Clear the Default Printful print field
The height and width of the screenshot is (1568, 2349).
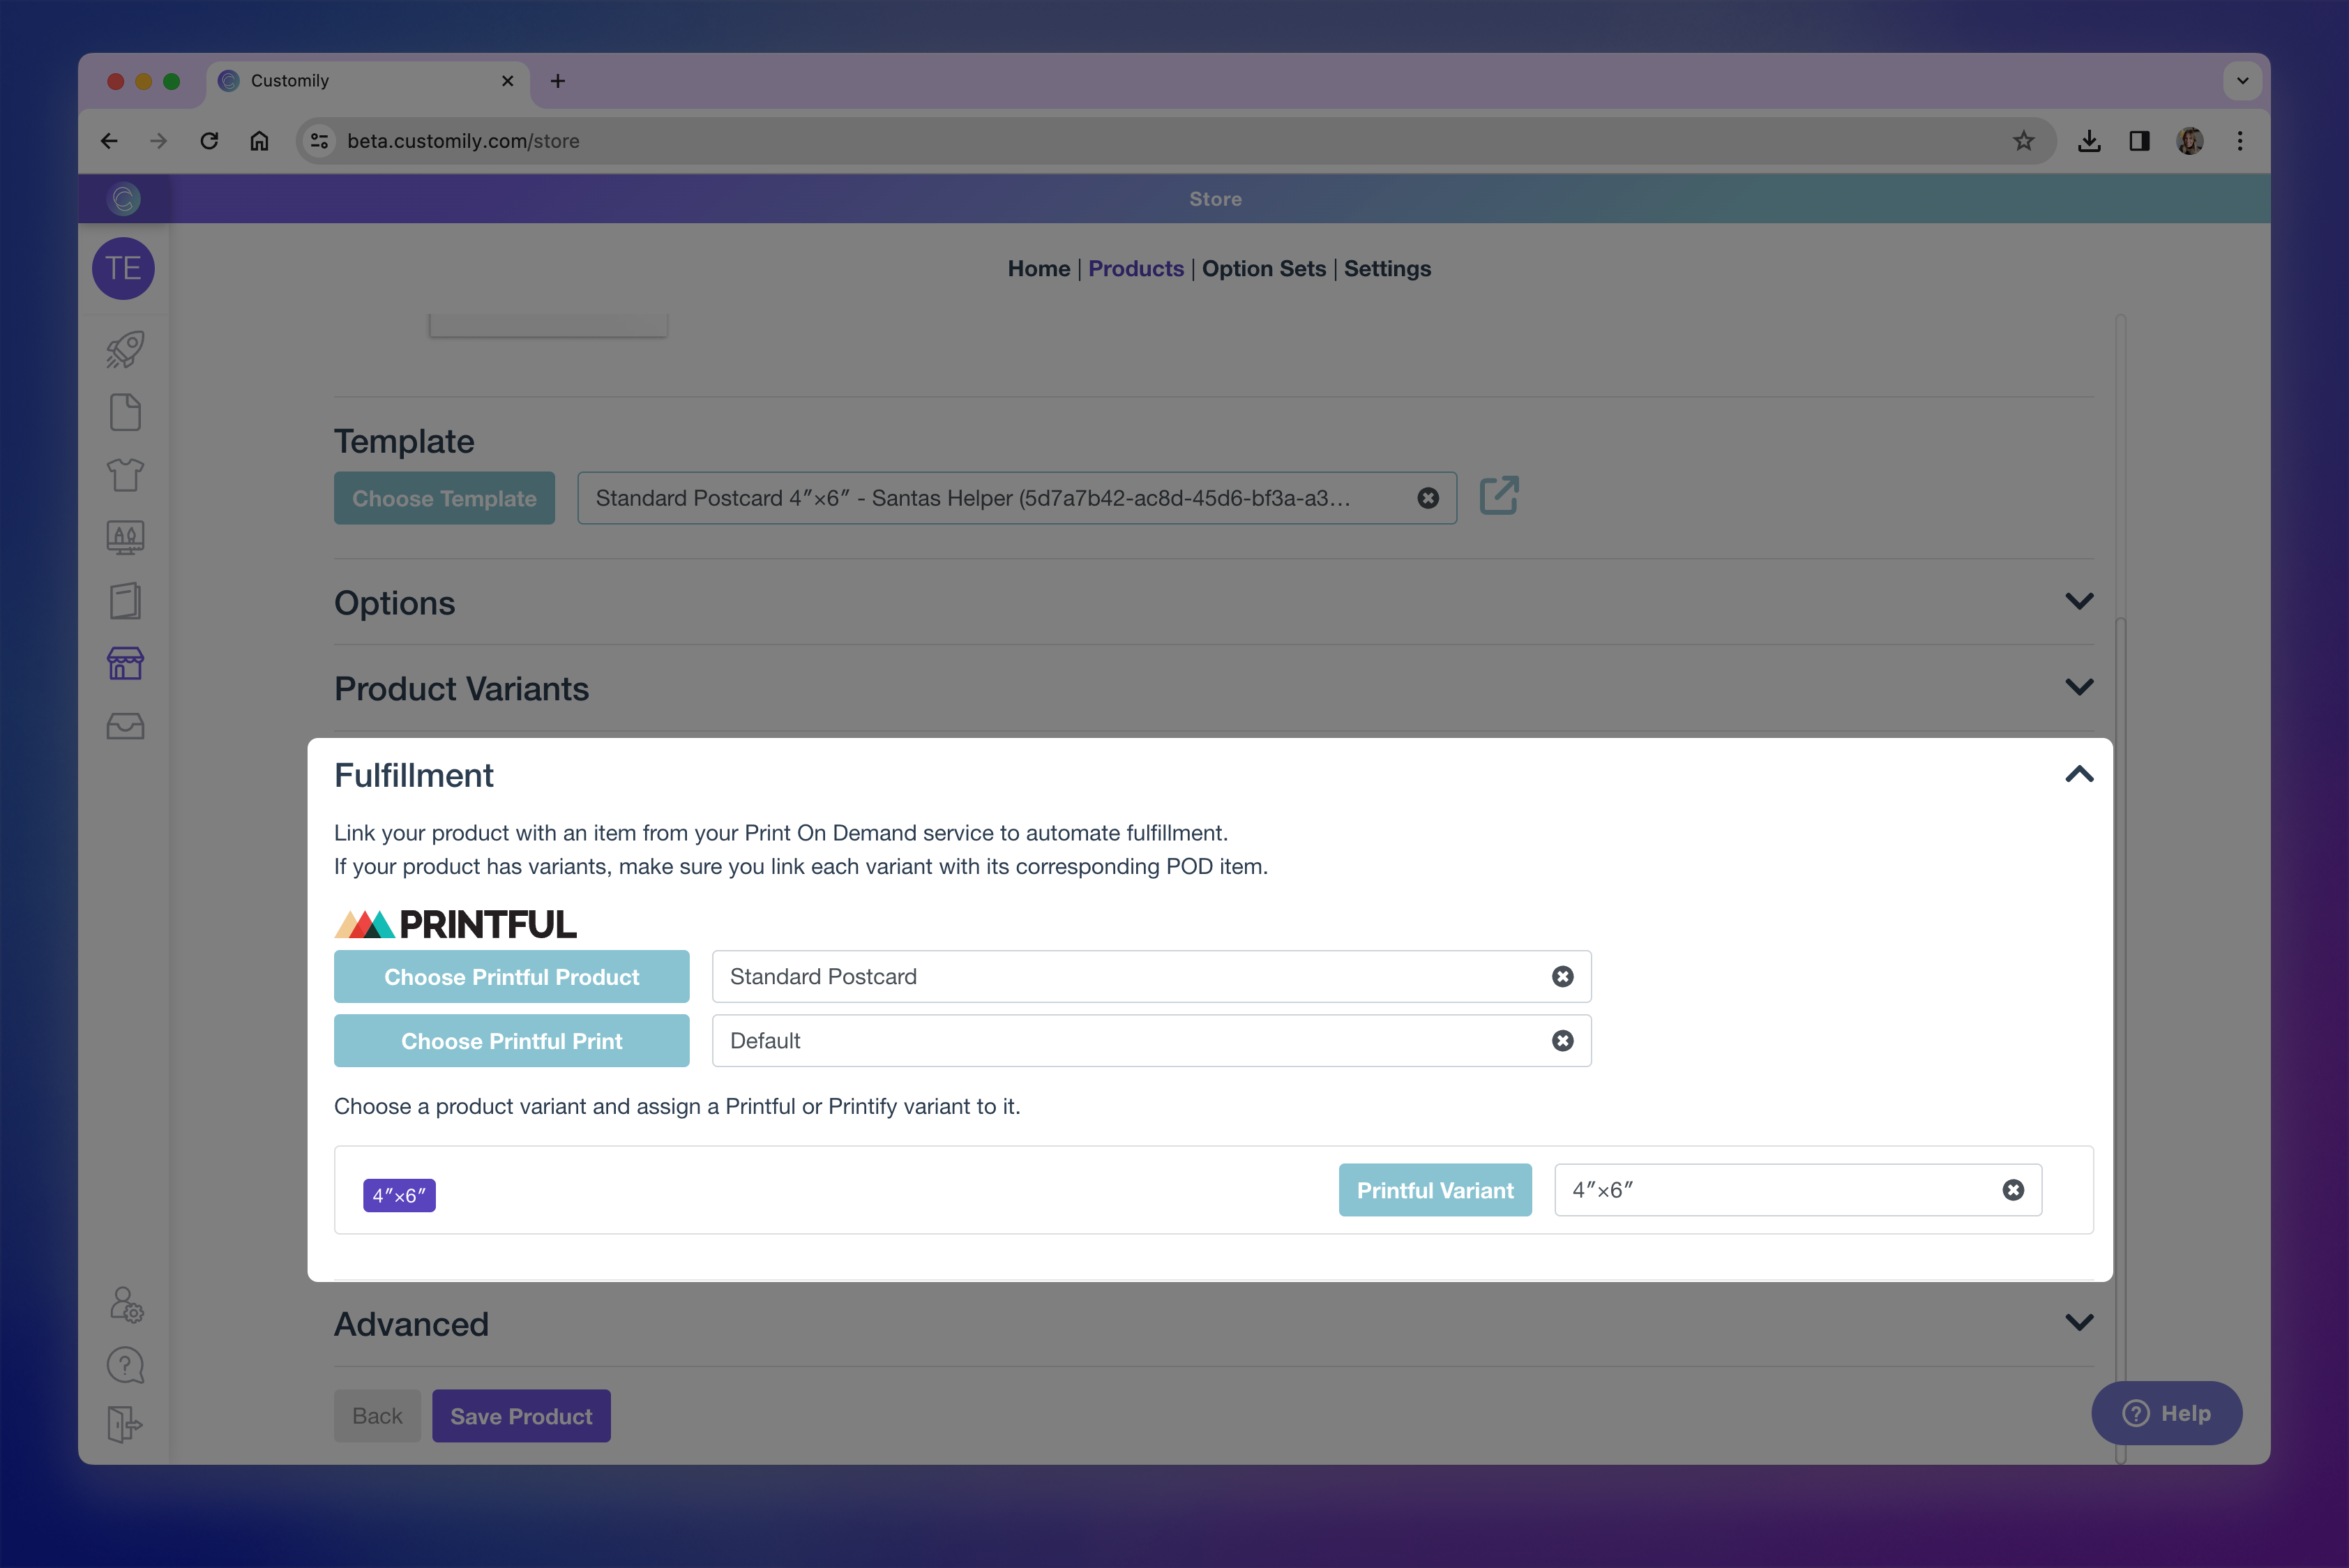coord(1562,1041)
